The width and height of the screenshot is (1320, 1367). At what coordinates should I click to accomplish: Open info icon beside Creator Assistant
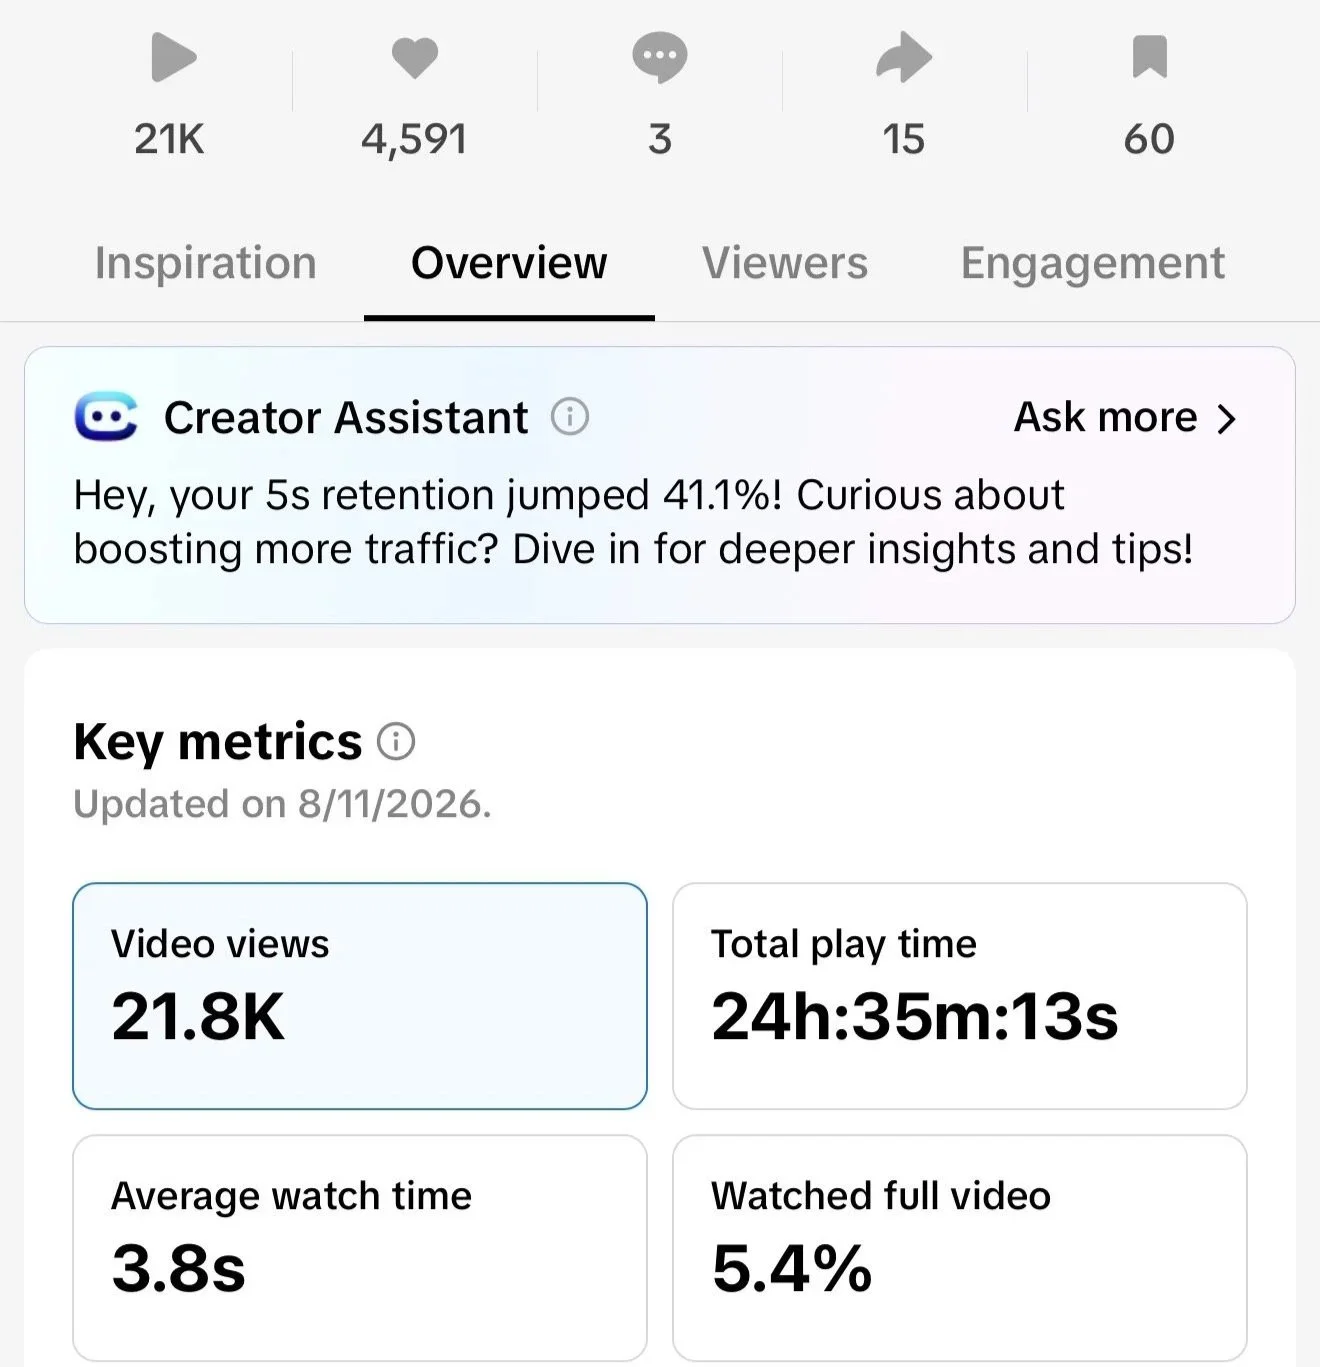coord(570,416)
